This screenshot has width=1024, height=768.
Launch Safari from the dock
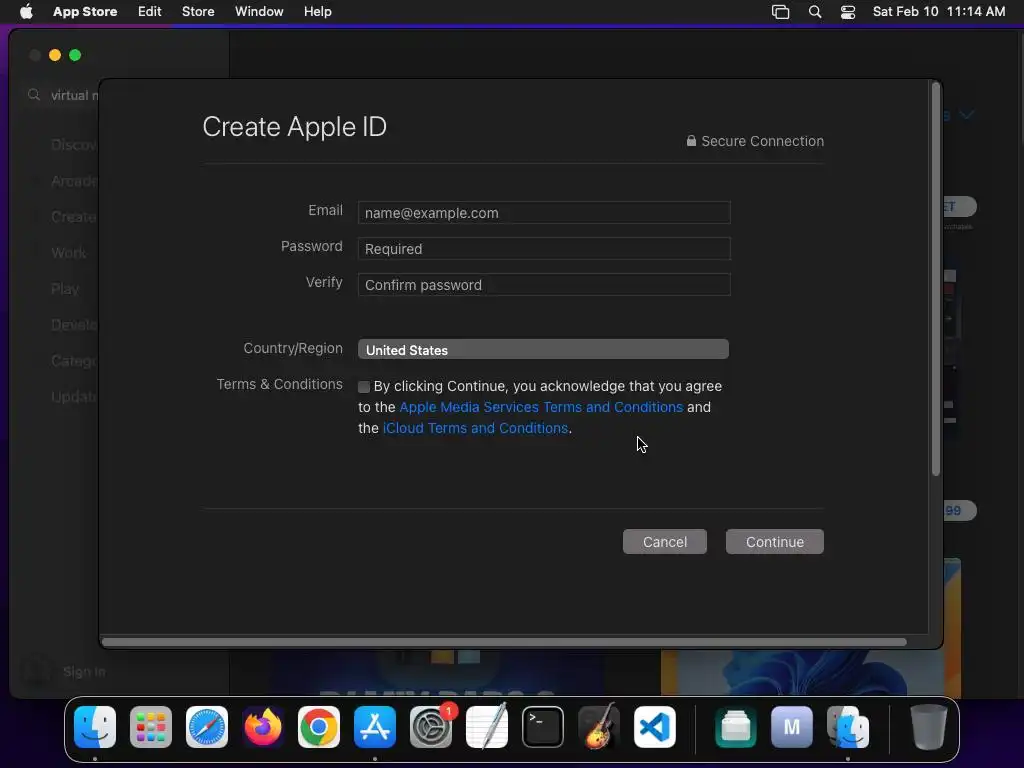pos(207,727)
